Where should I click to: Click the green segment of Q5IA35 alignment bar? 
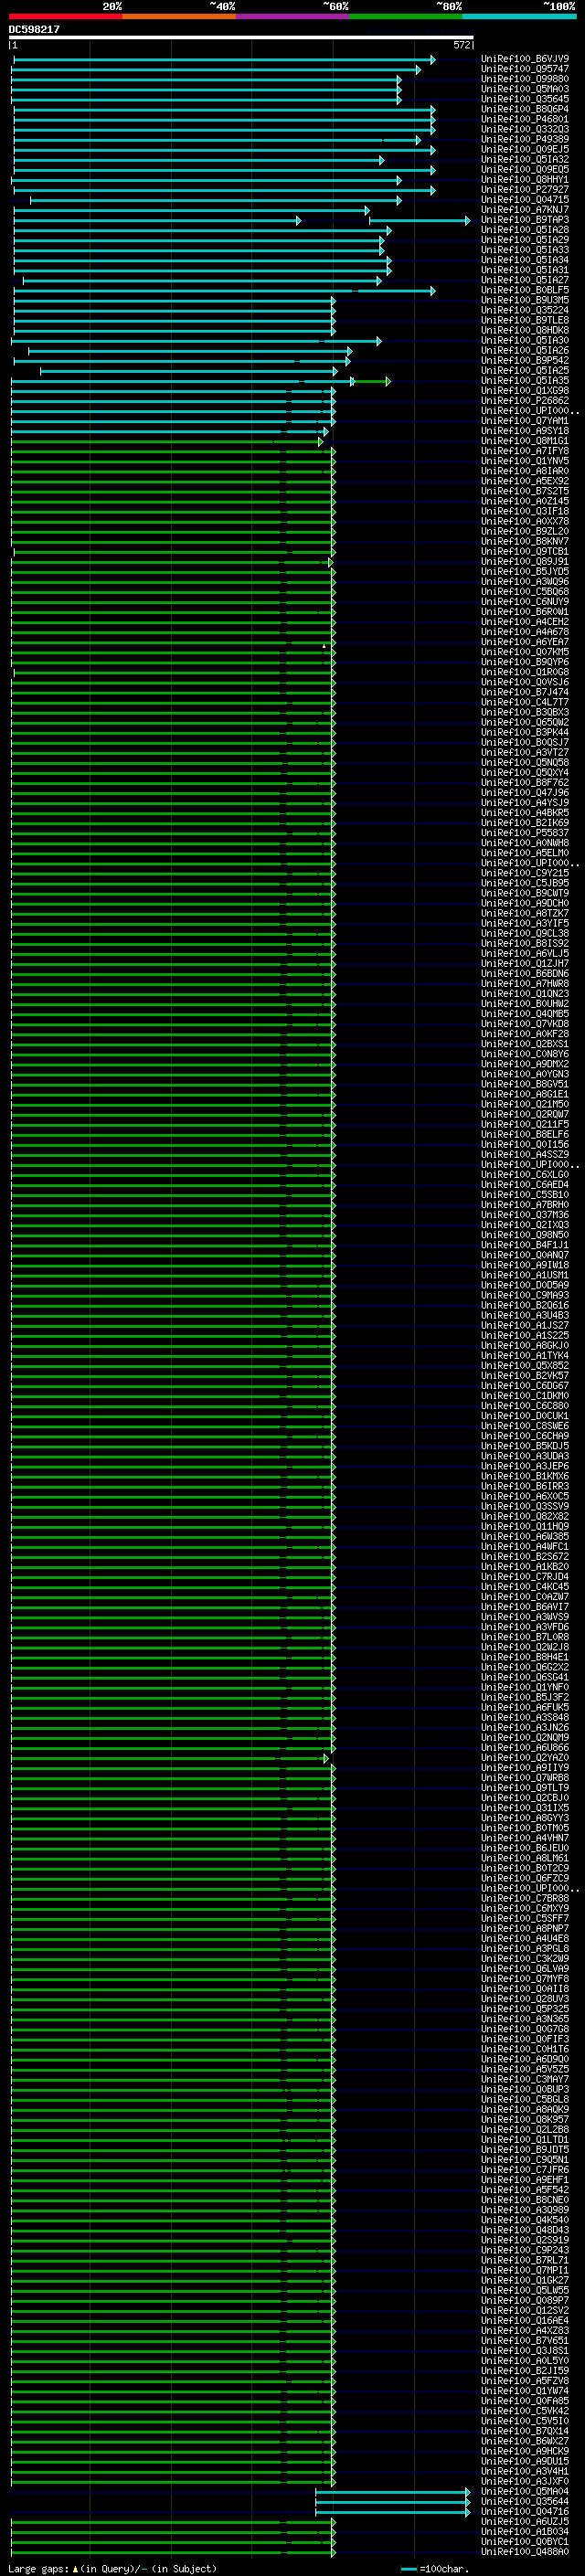point(371,381)
